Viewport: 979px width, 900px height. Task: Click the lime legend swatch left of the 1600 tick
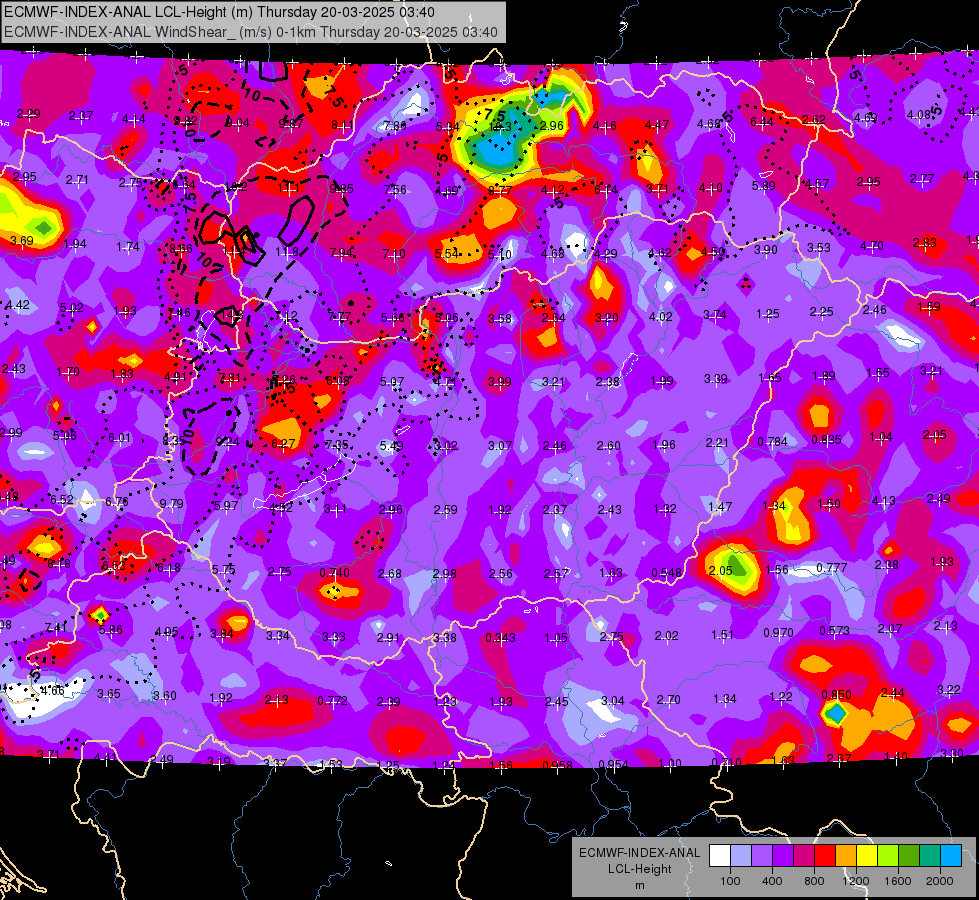click(888, 855)
